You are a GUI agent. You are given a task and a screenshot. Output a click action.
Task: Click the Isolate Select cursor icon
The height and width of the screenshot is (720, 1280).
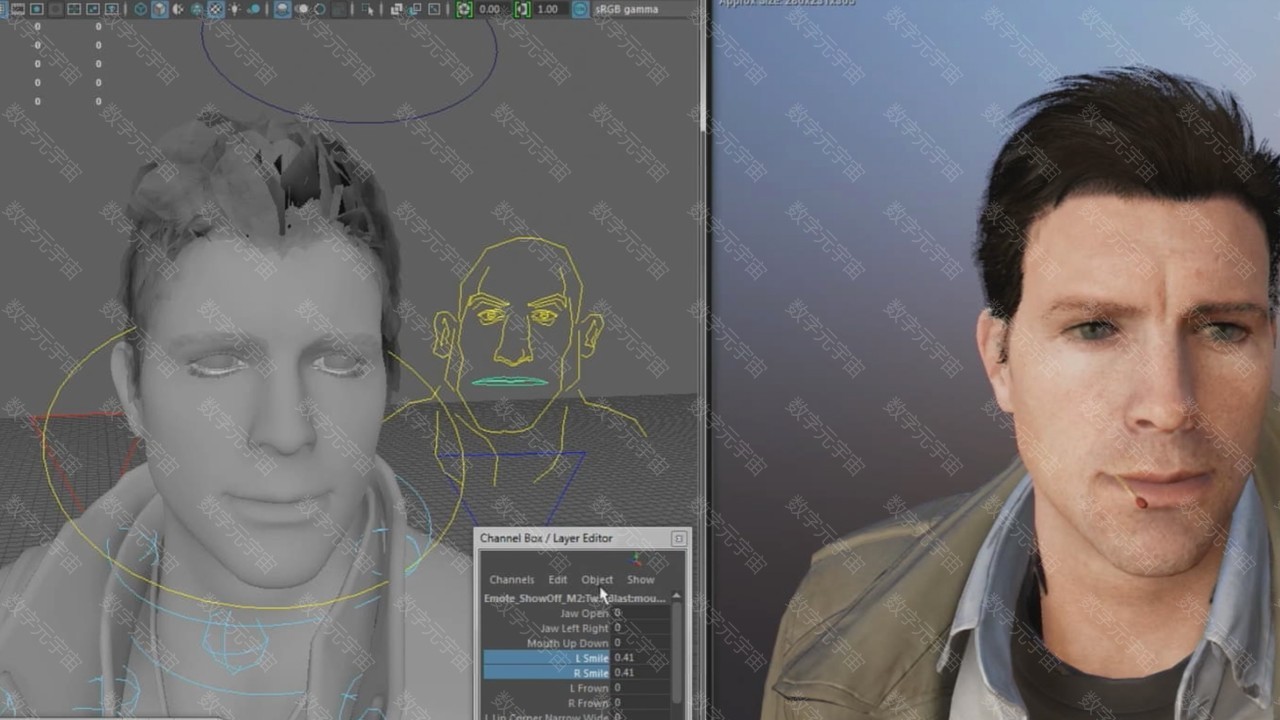click(x=368, y=9)
